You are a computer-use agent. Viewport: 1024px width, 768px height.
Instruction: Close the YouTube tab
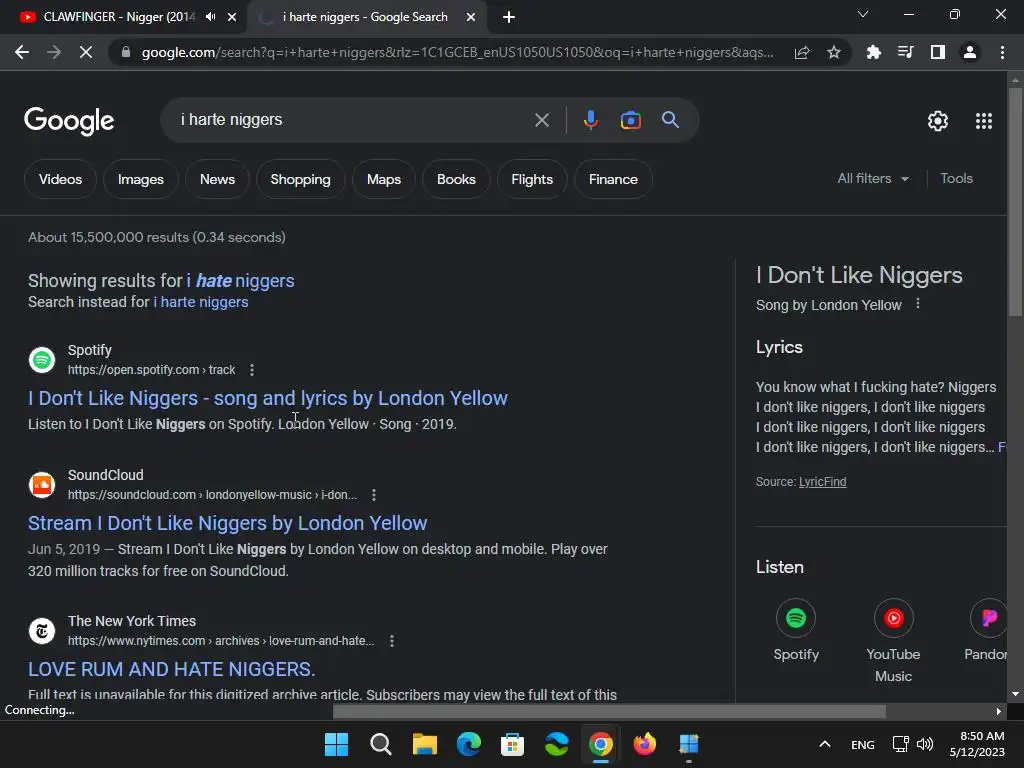coord(232,17)
